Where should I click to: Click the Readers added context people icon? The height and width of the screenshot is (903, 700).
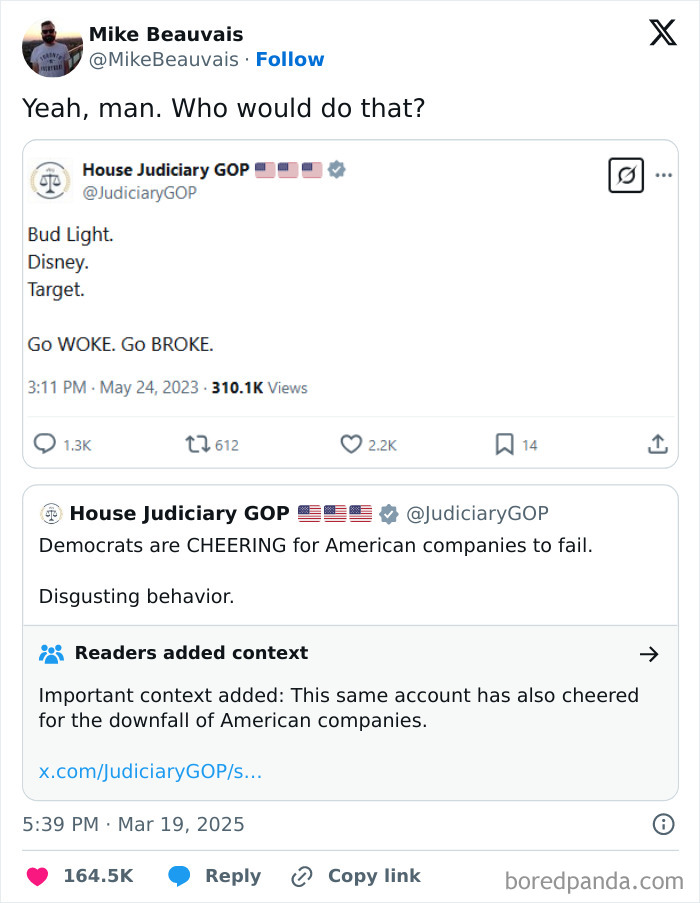pyautogui.click(x=51, y=654)
